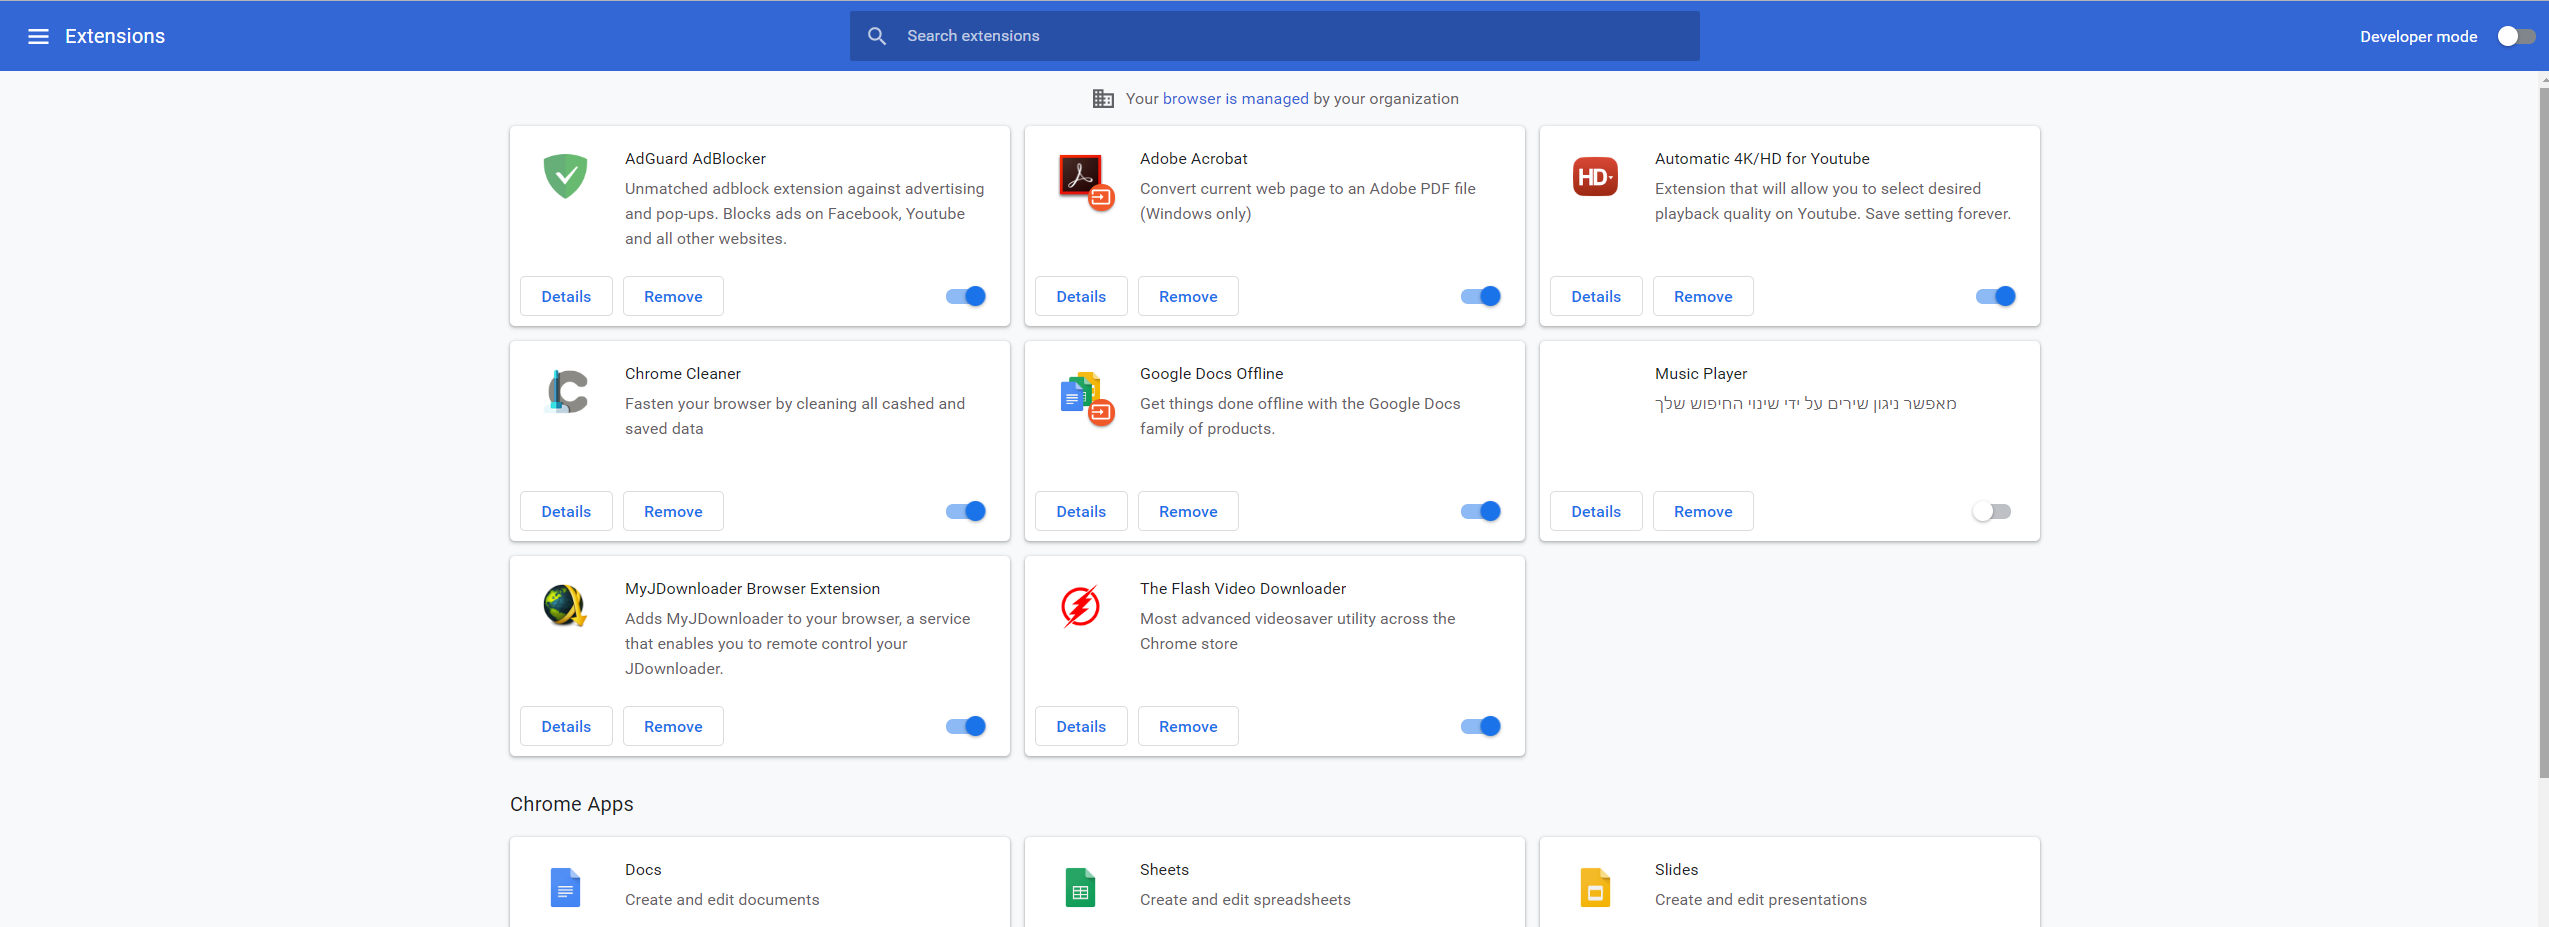
Task: Click the Chrome Cleaner icon
Action: 566,391
